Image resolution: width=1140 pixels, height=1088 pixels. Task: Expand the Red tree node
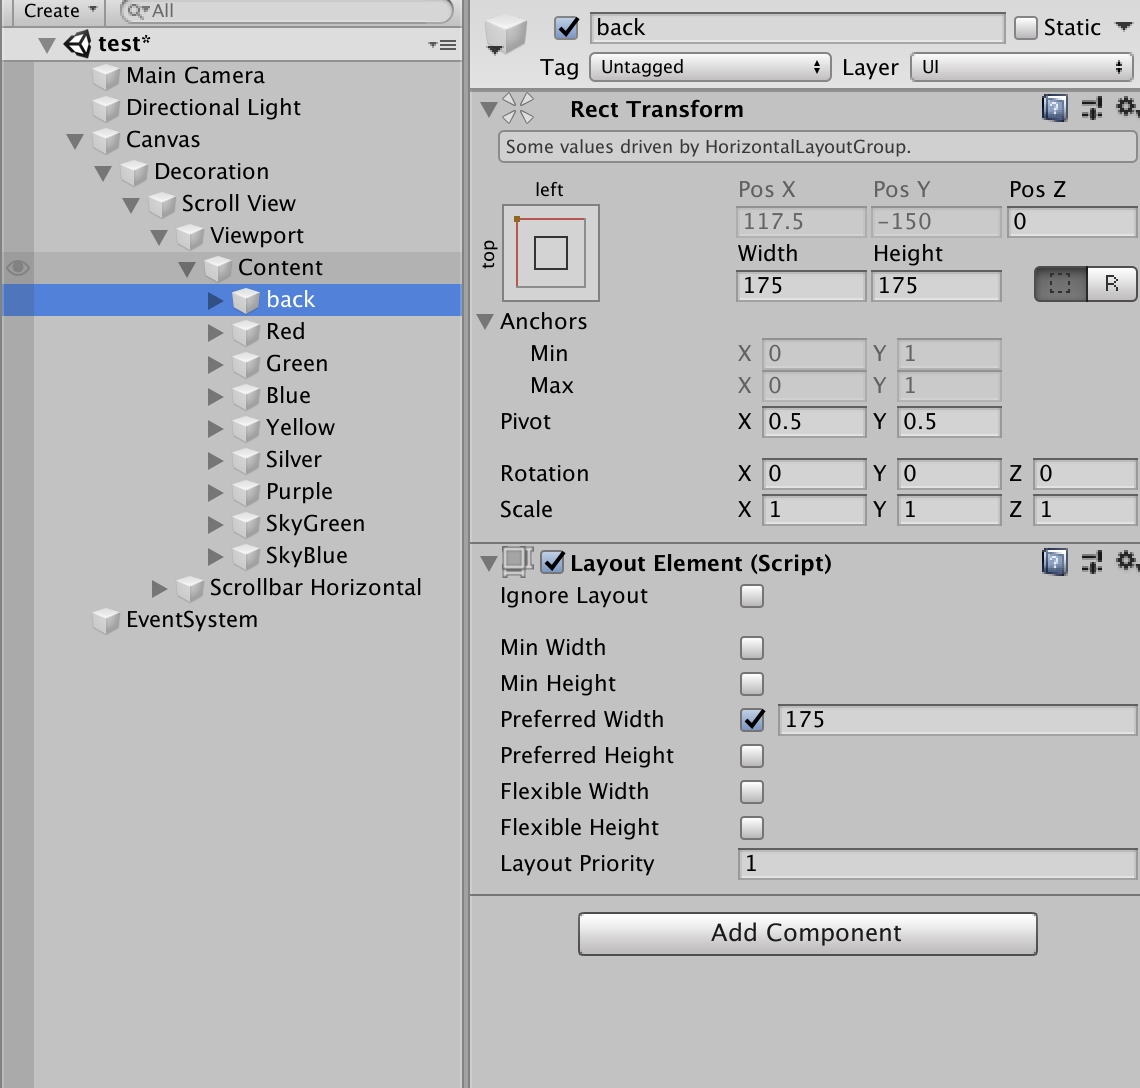point(215,332)
